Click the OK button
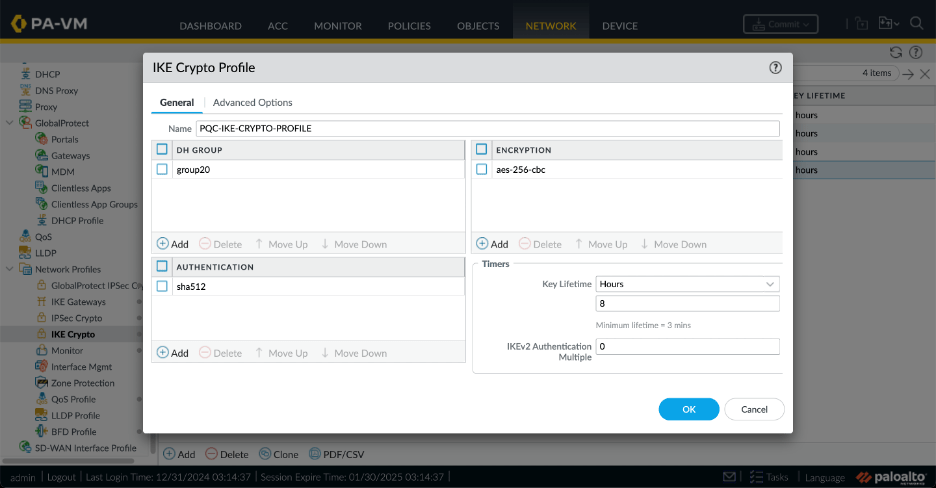Image resolution: width=936 pixels, height=488 pixels. coord(688,409)
